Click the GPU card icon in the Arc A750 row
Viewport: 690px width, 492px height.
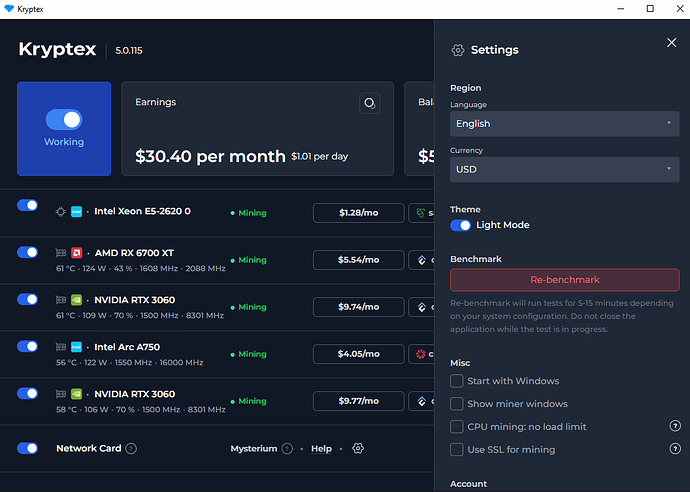pos(60,347)
